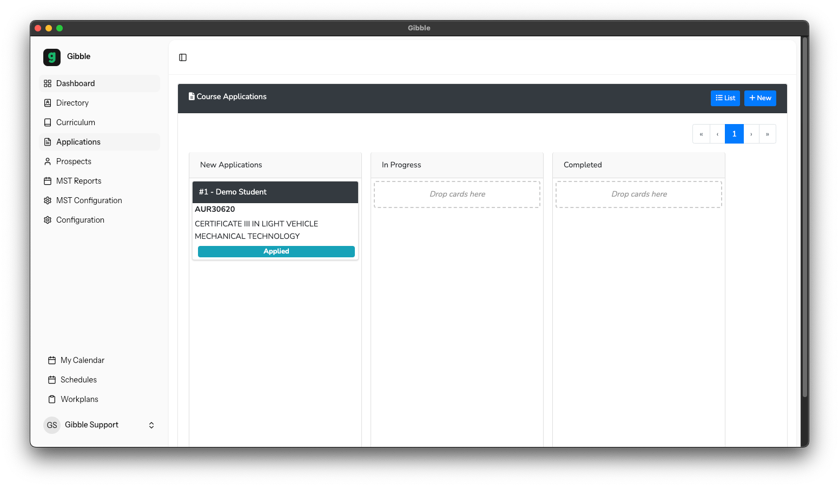Open the Demo Student application card
Screen dimensions: 839x487
[275, 192]
